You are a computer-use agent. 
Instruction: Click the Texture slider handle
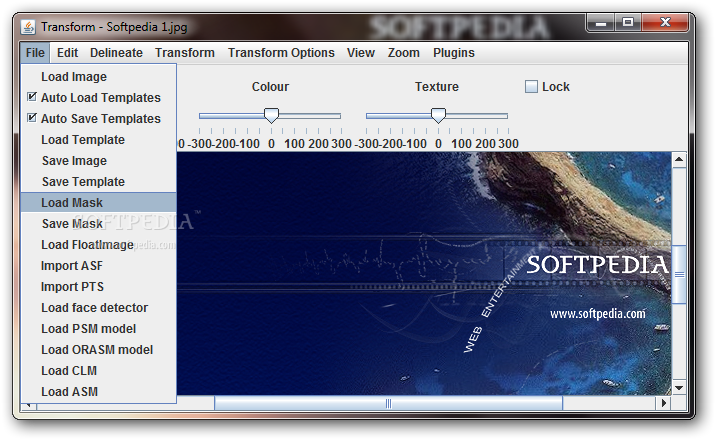pos(438,115)
